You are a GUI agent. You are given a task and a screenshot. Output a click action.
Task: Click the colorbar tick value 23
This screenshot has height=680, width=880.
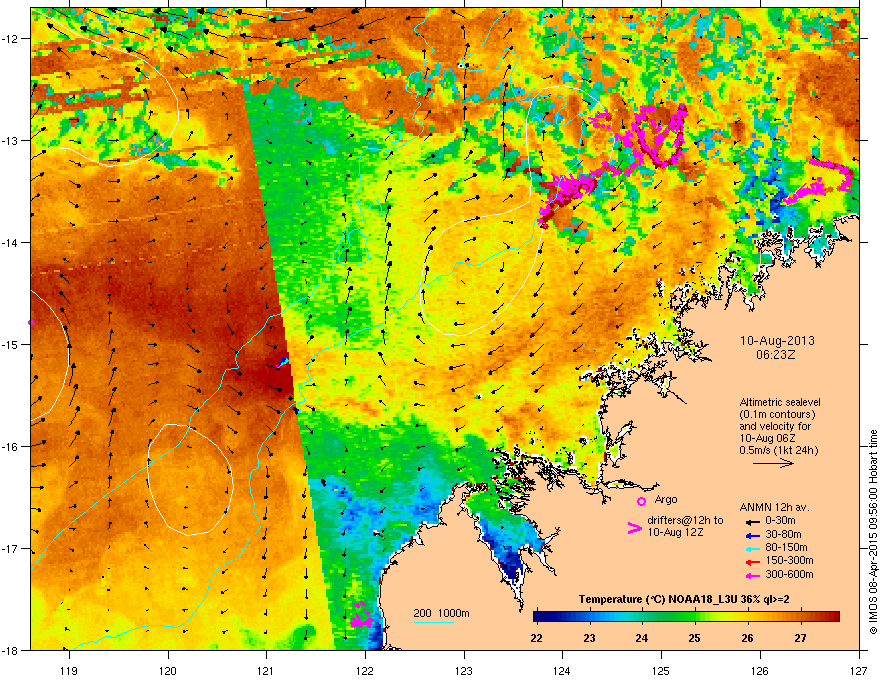pyautogui.click(x=589, y=638)
